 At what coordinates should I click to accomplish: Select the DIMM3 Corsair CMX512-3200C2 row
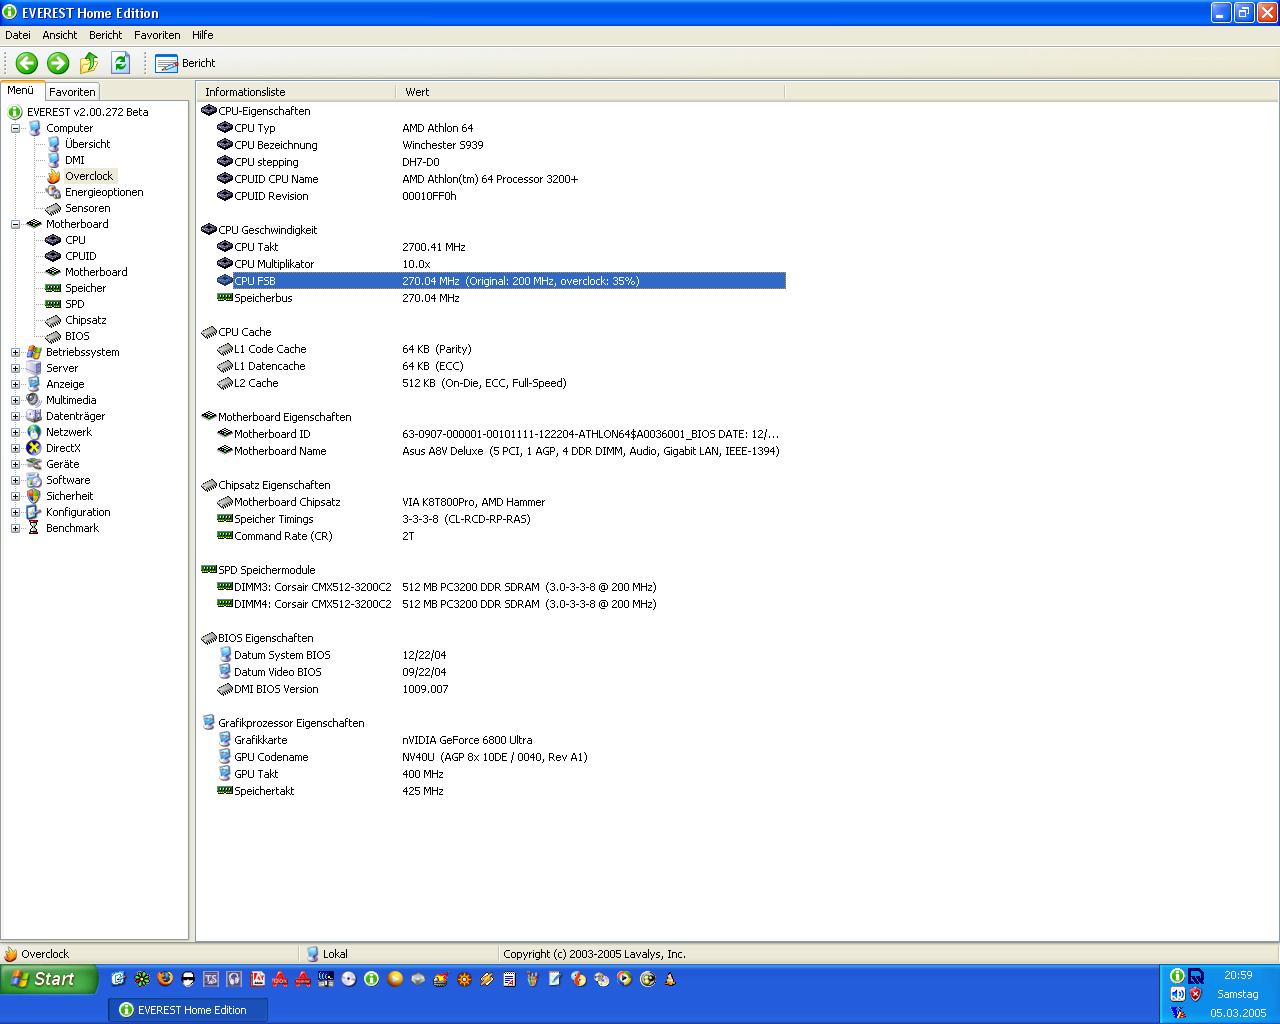point(500,587)
